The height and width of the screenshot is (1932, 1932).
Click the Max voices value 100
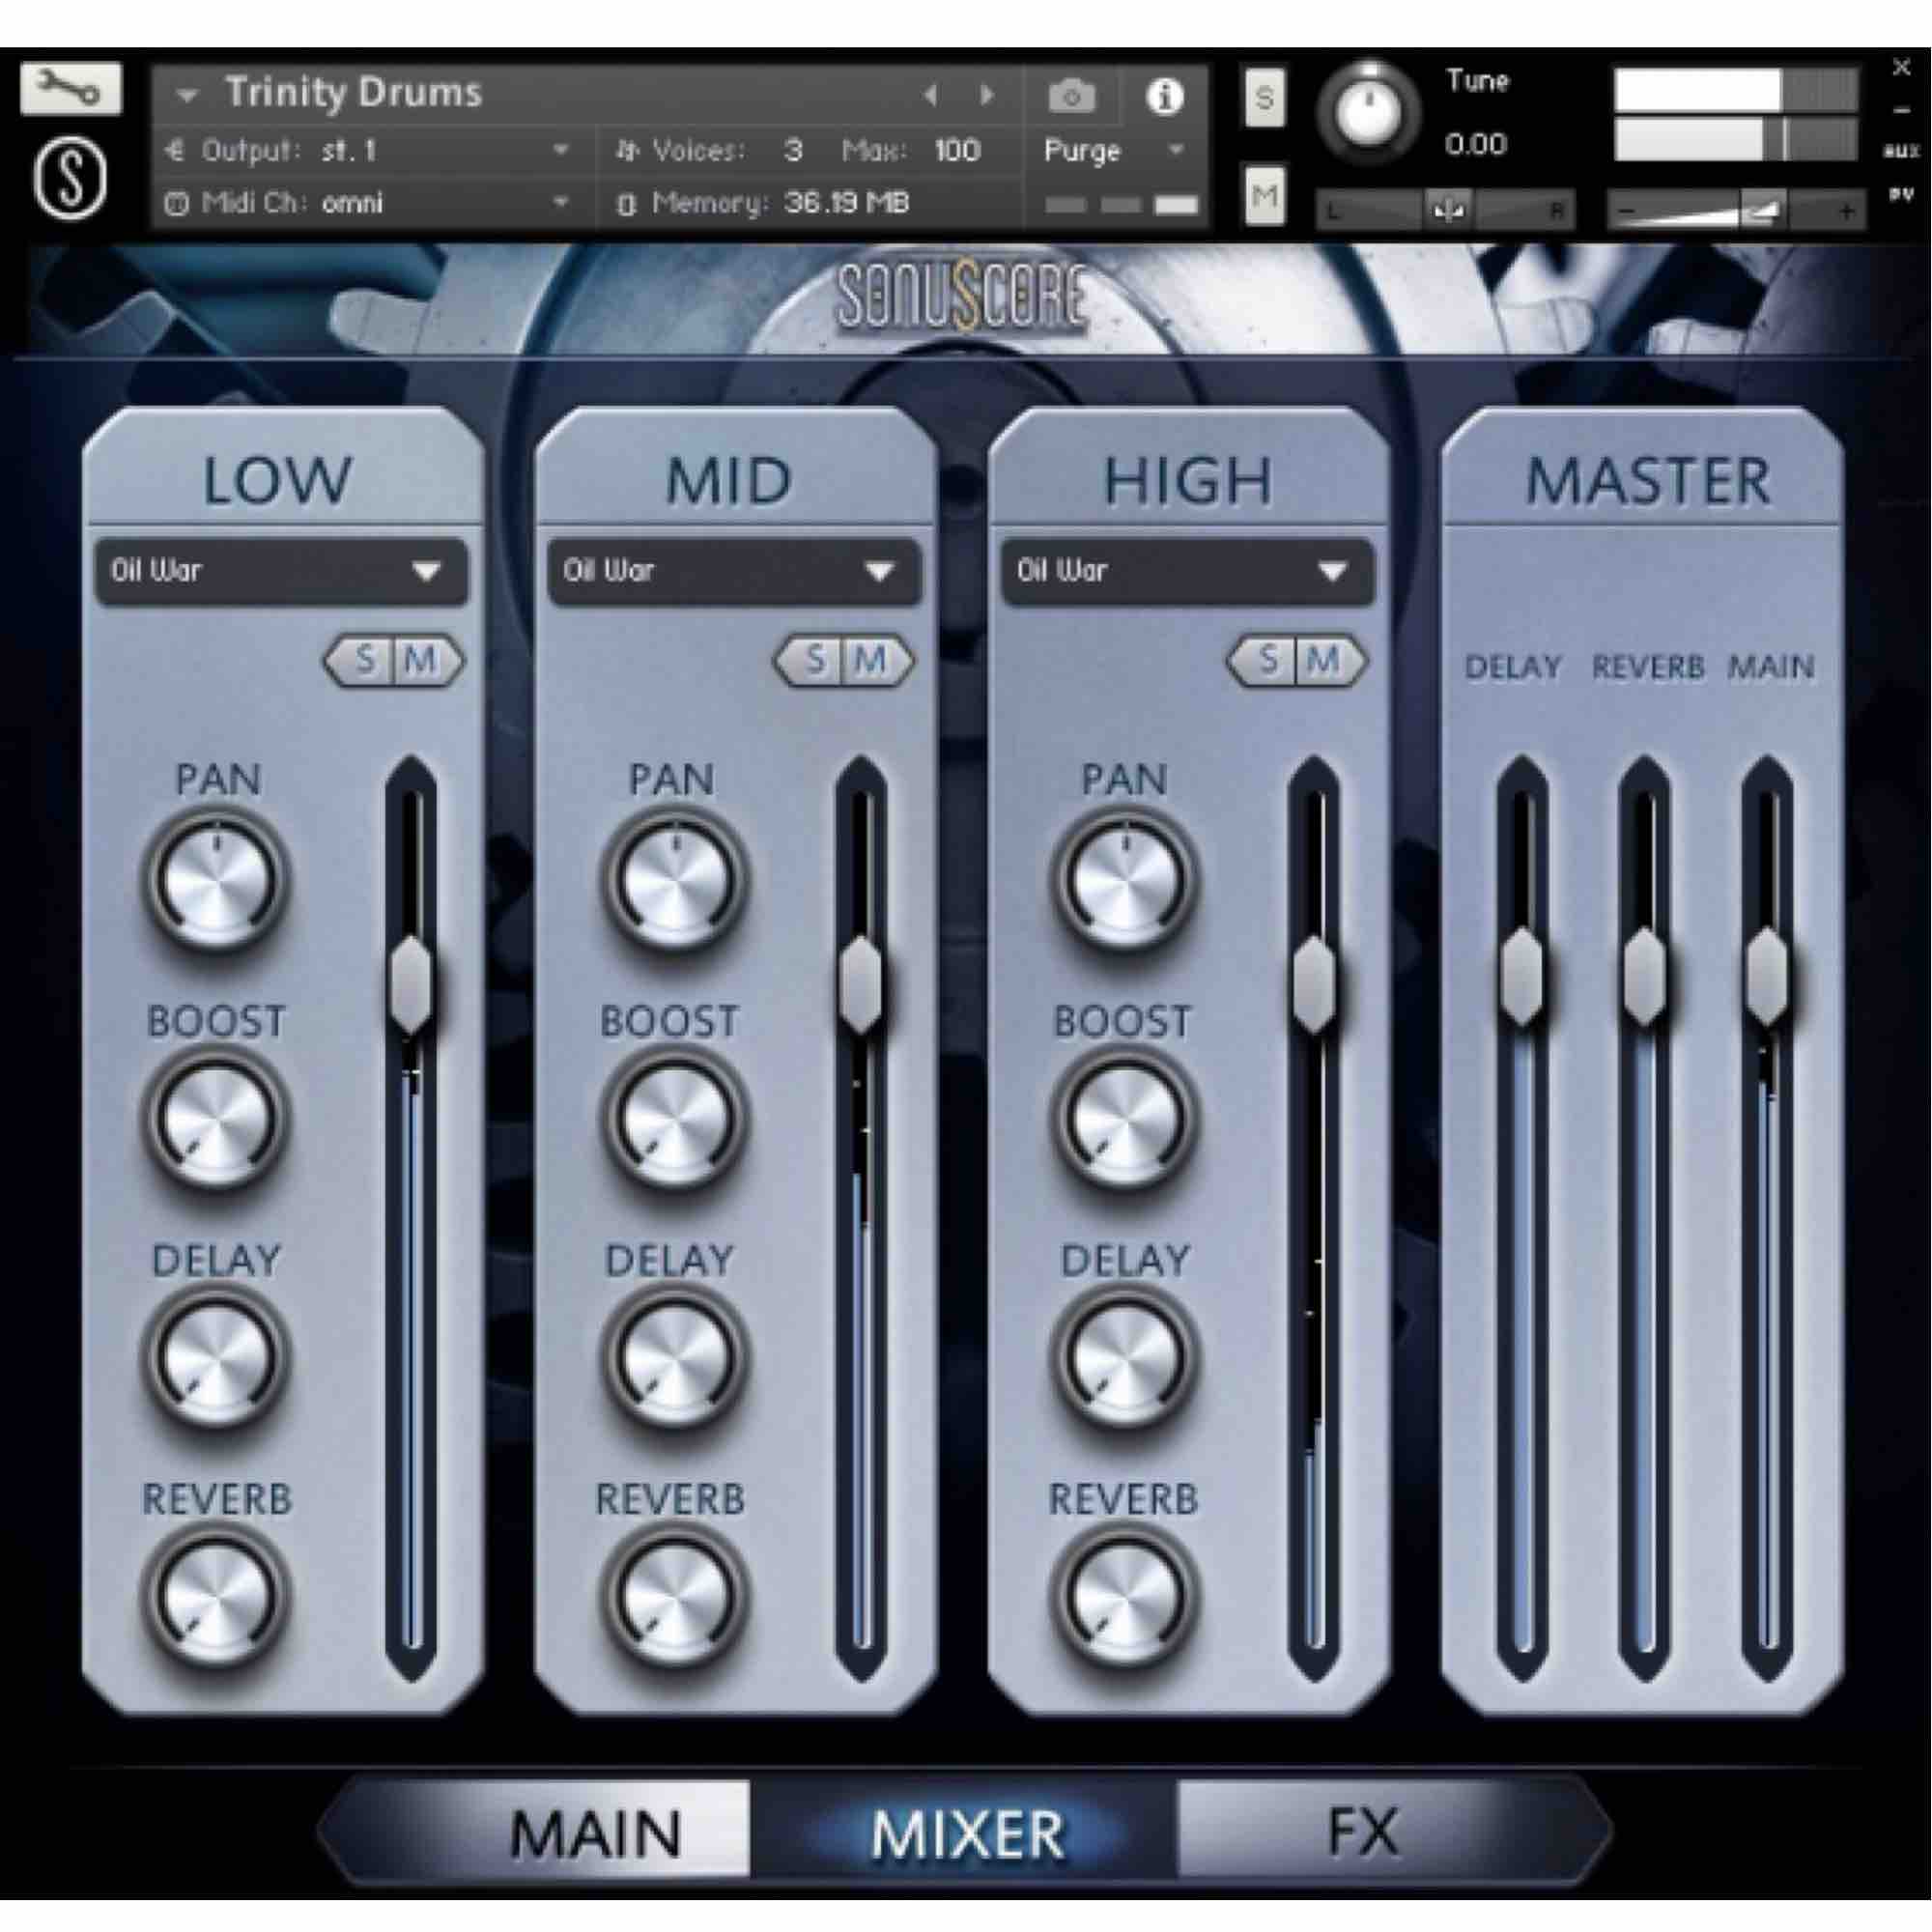pos(957,151)
